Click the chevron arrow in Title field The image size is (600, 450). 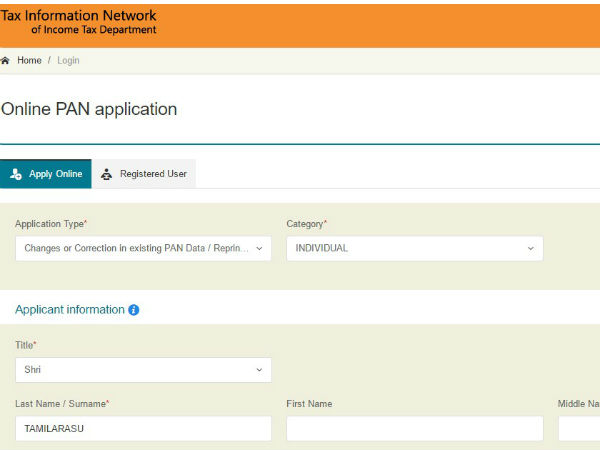[x=259, y=370]
